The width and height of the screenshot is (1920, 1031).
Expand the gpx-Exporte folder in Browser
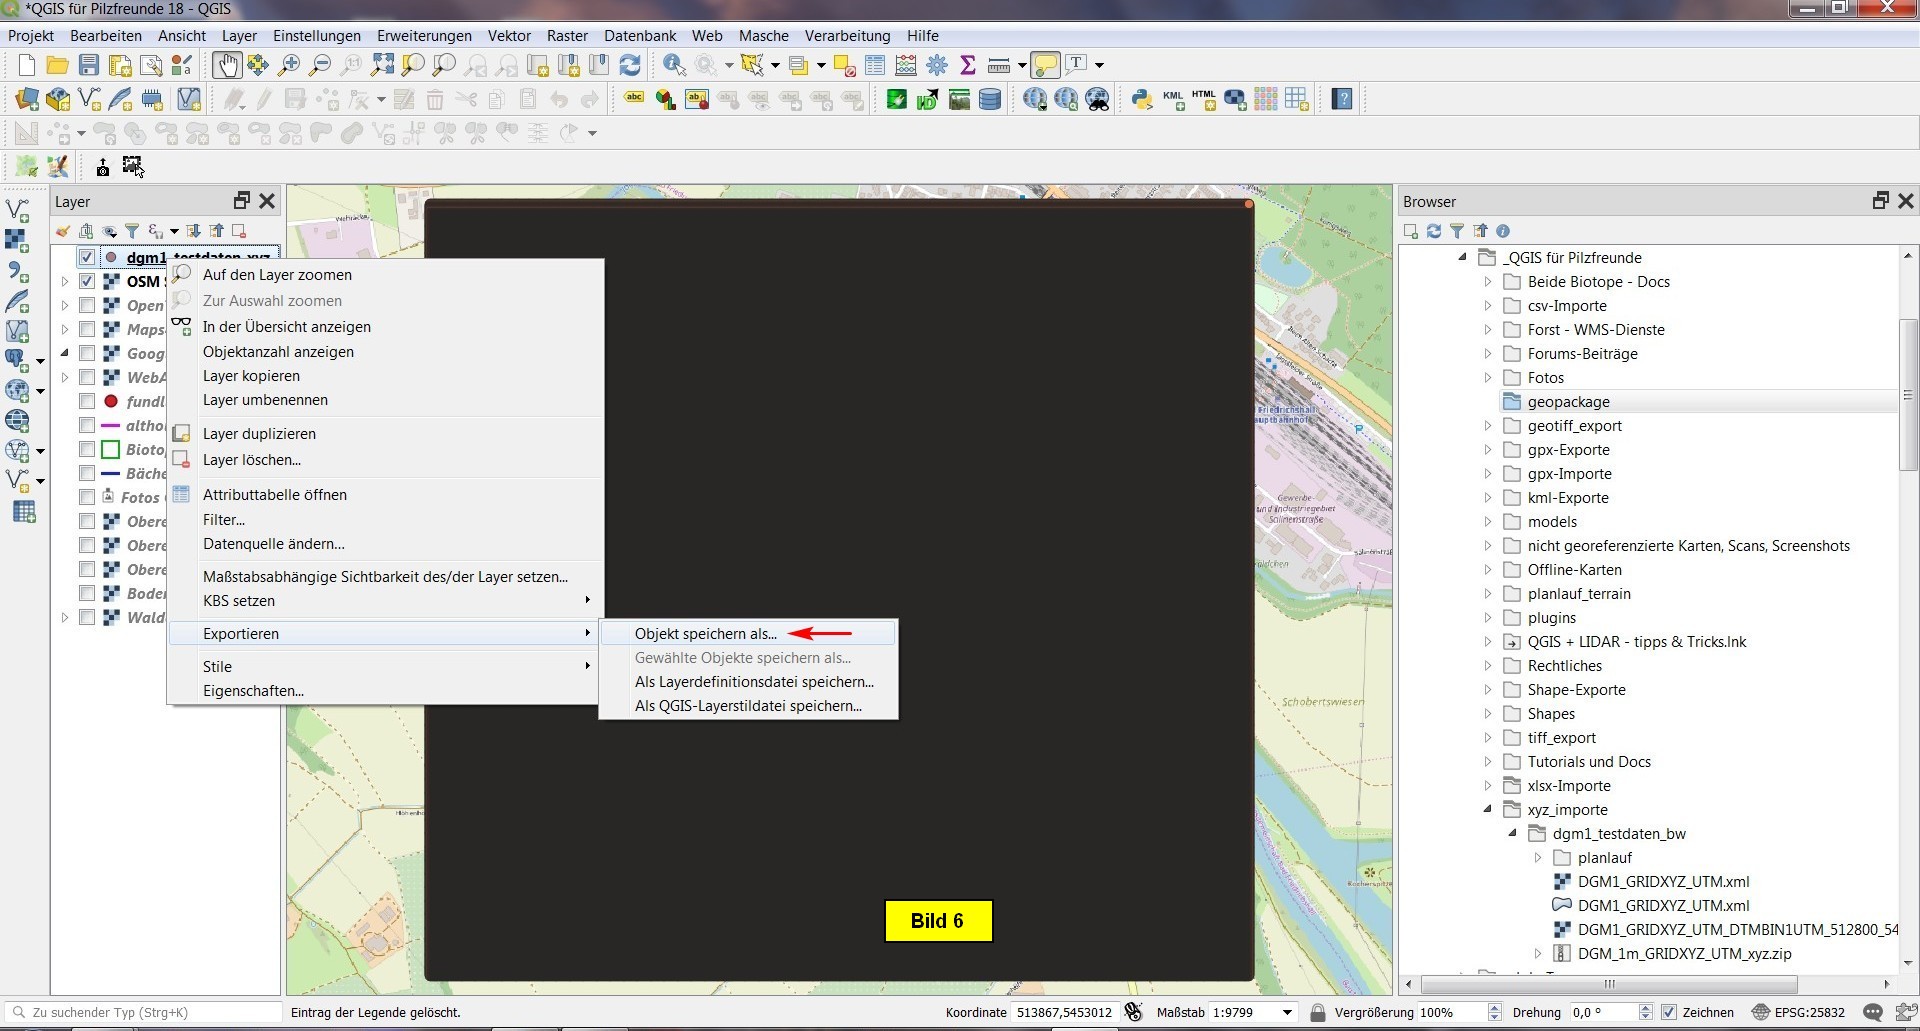click(1488, 450)
